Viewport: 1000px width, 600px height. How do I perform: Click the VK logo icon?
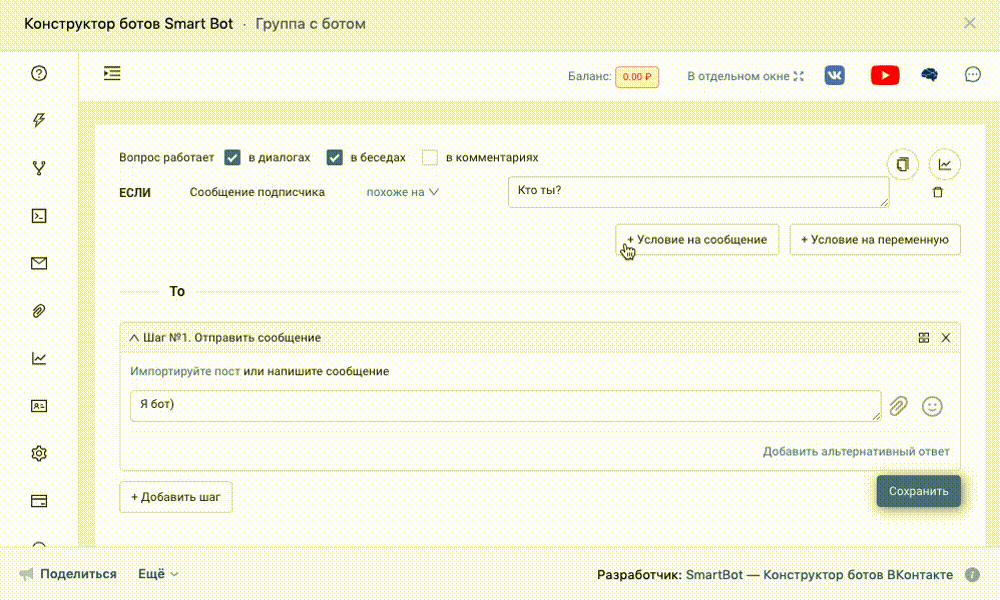(x=834, y=75)
